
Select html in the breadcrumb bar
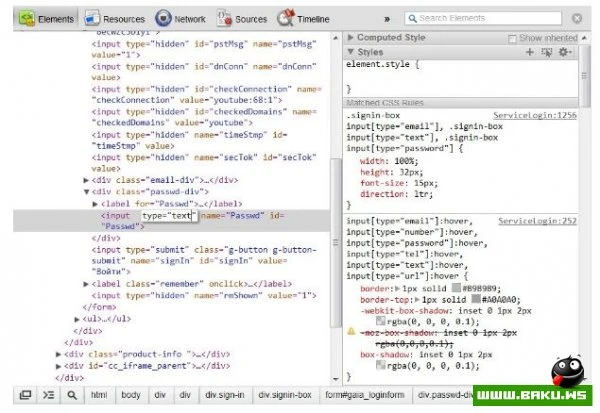99,395
